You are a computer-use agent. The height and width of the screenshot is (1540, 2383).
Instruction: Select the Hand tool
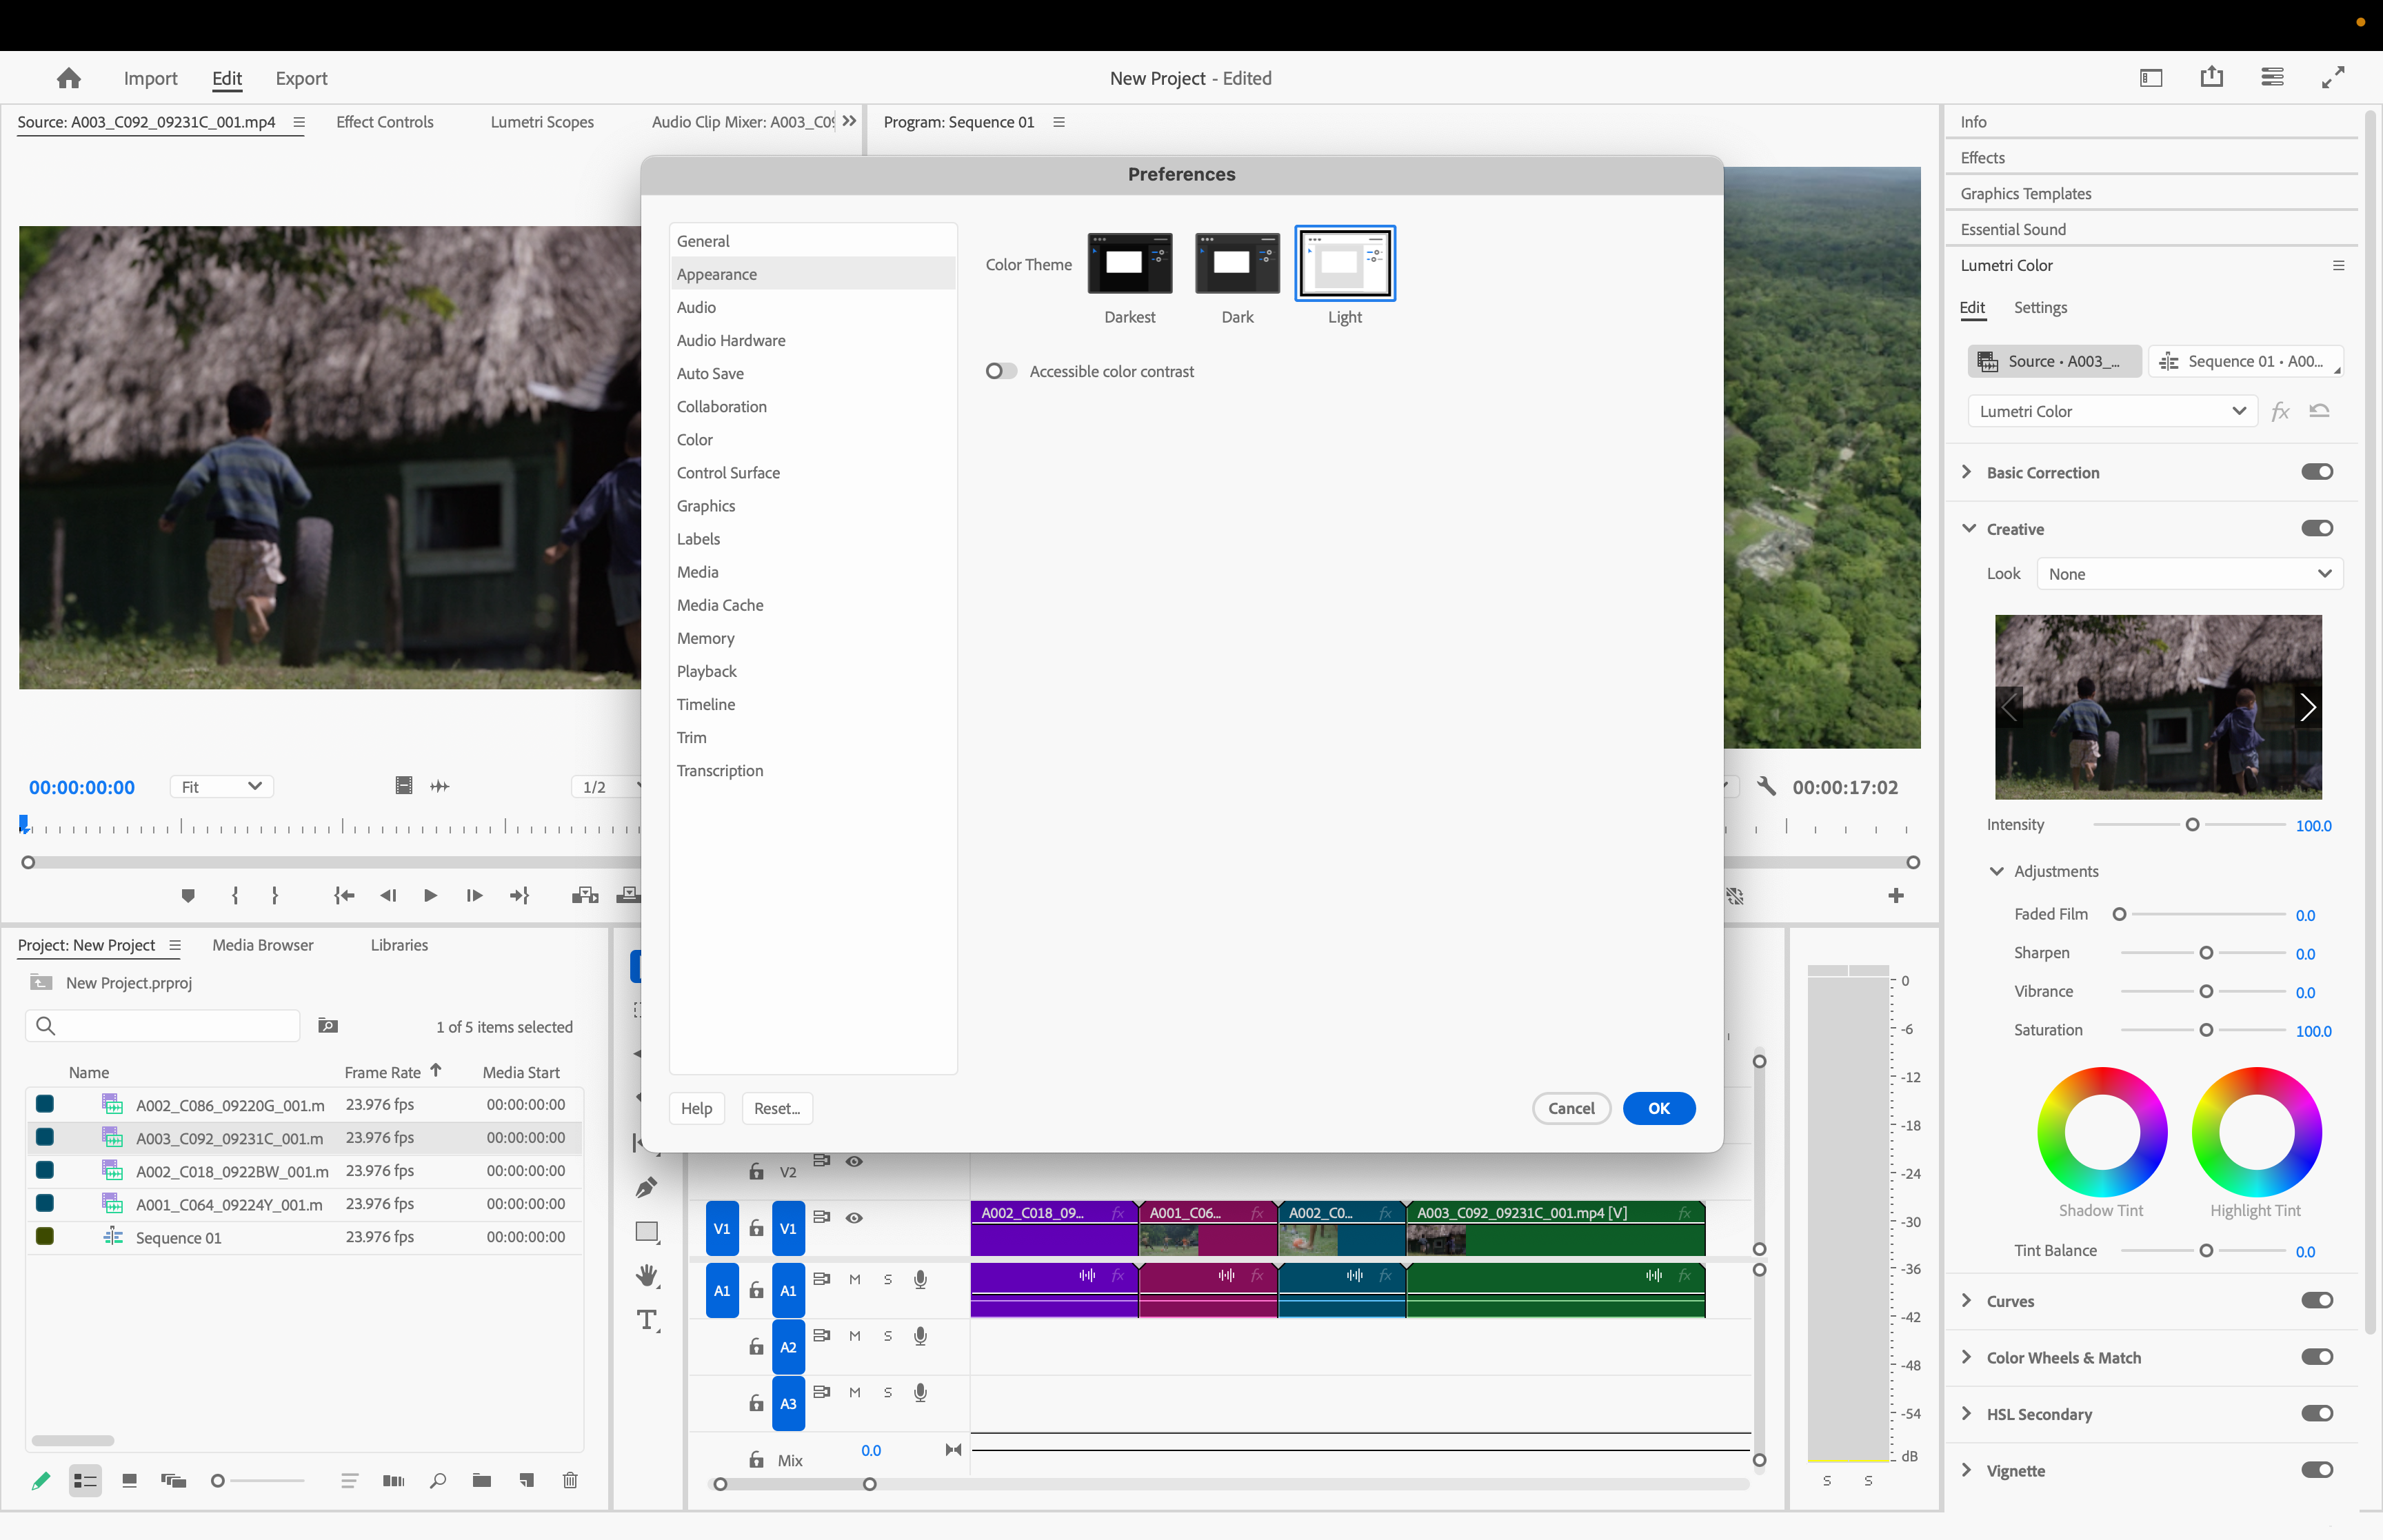click(647, 1276)
